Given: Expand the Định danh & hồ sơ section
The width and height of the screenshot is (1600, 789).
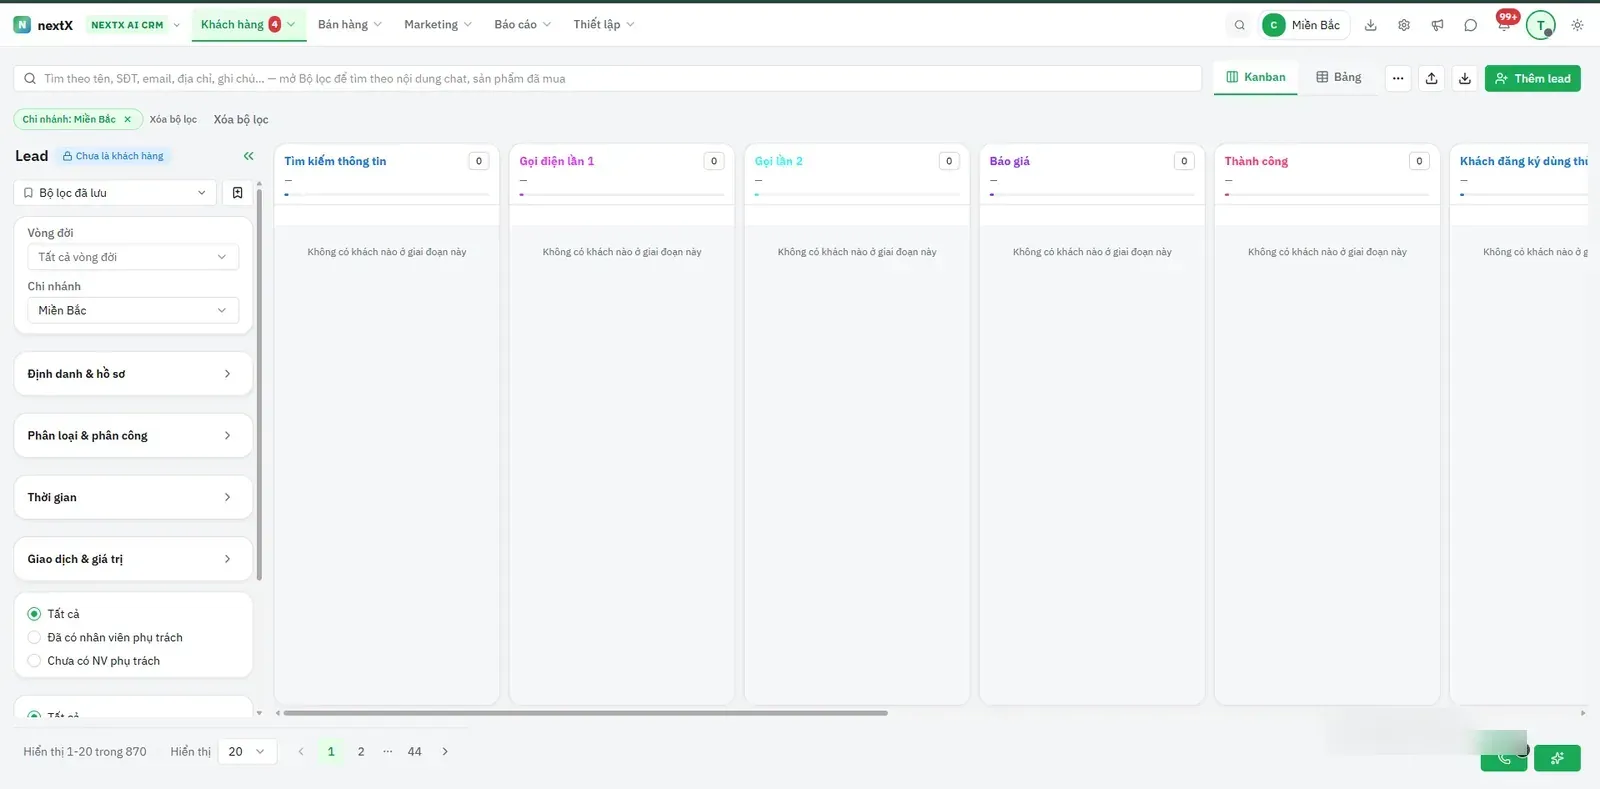Looking at the screenshot, I should click(x=133, y=374).
